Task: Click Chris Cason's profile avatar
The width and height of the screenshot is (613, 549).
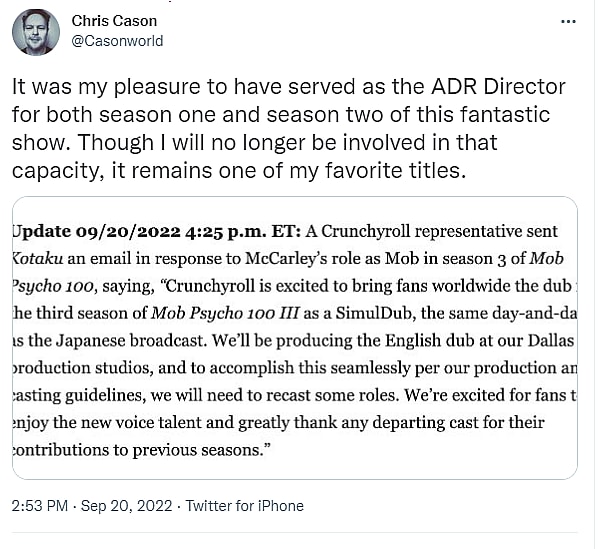Action: point(36,31)
